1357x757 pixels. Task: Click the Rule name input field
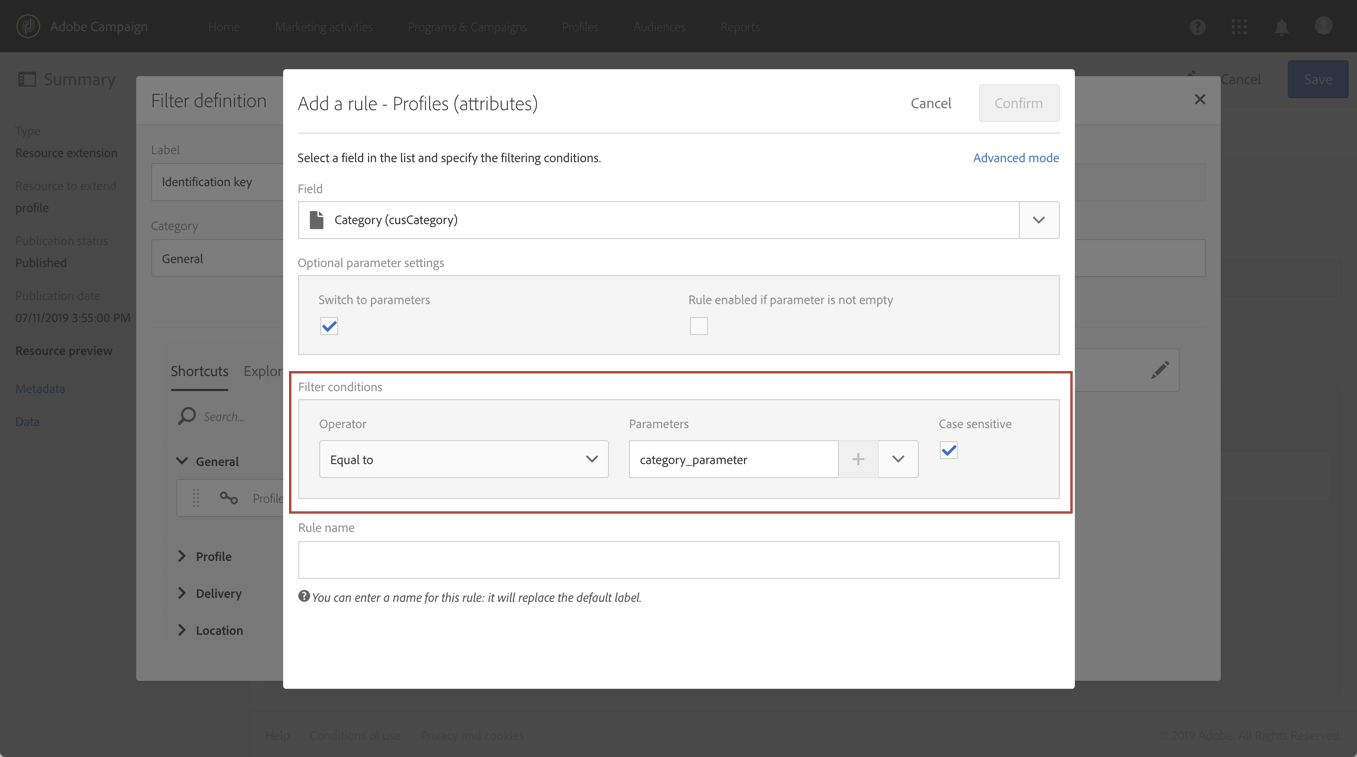click(678, 560)
